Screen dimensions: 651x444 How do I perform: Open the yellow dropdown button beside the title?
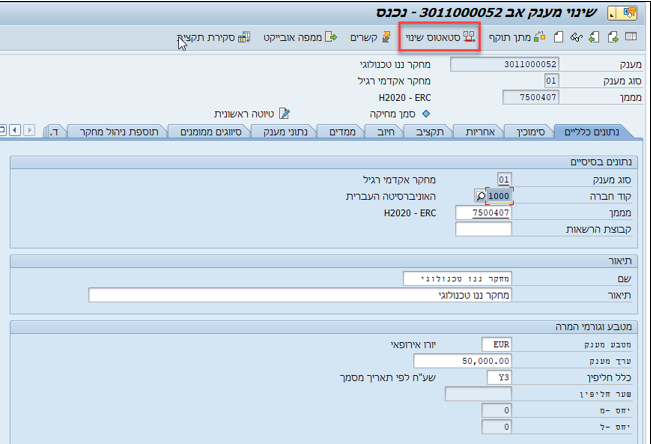click(612, 13)
